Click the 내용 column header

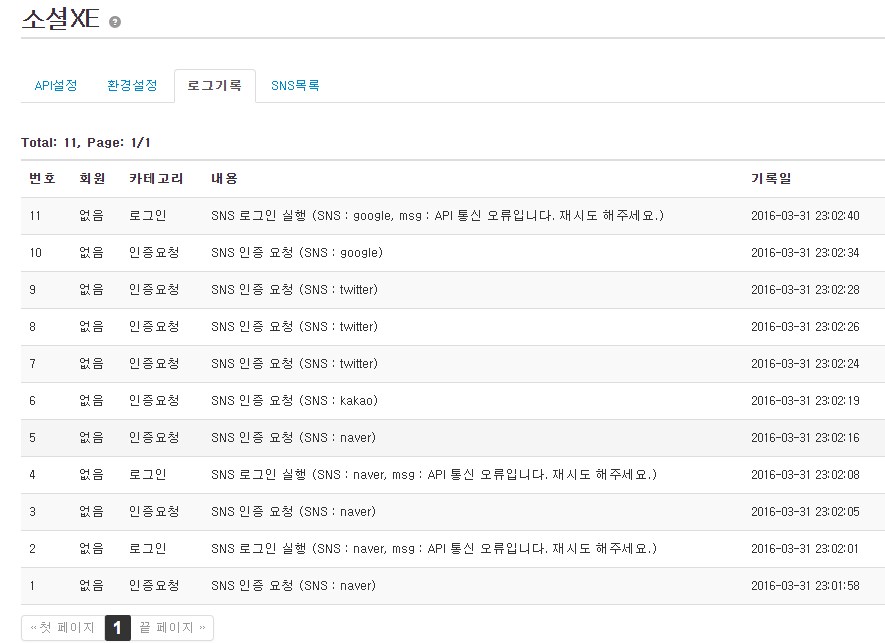click(x=224, y=179)
